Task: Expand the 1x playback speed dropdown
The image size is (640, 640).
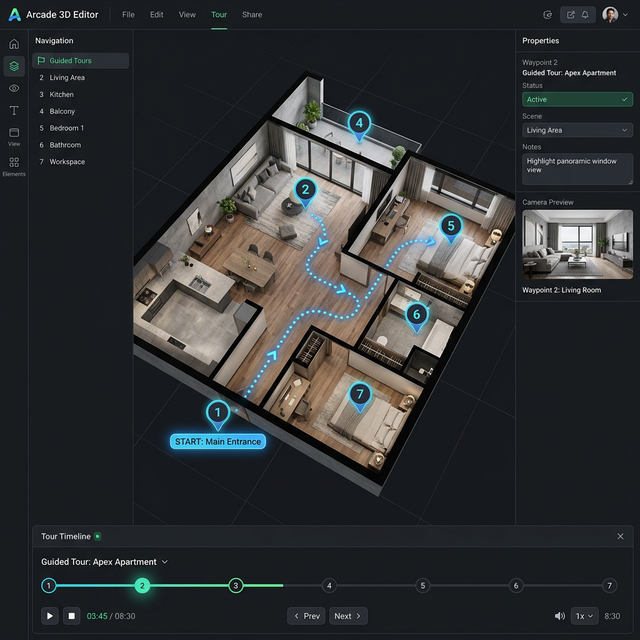Action: coord(584,616)
